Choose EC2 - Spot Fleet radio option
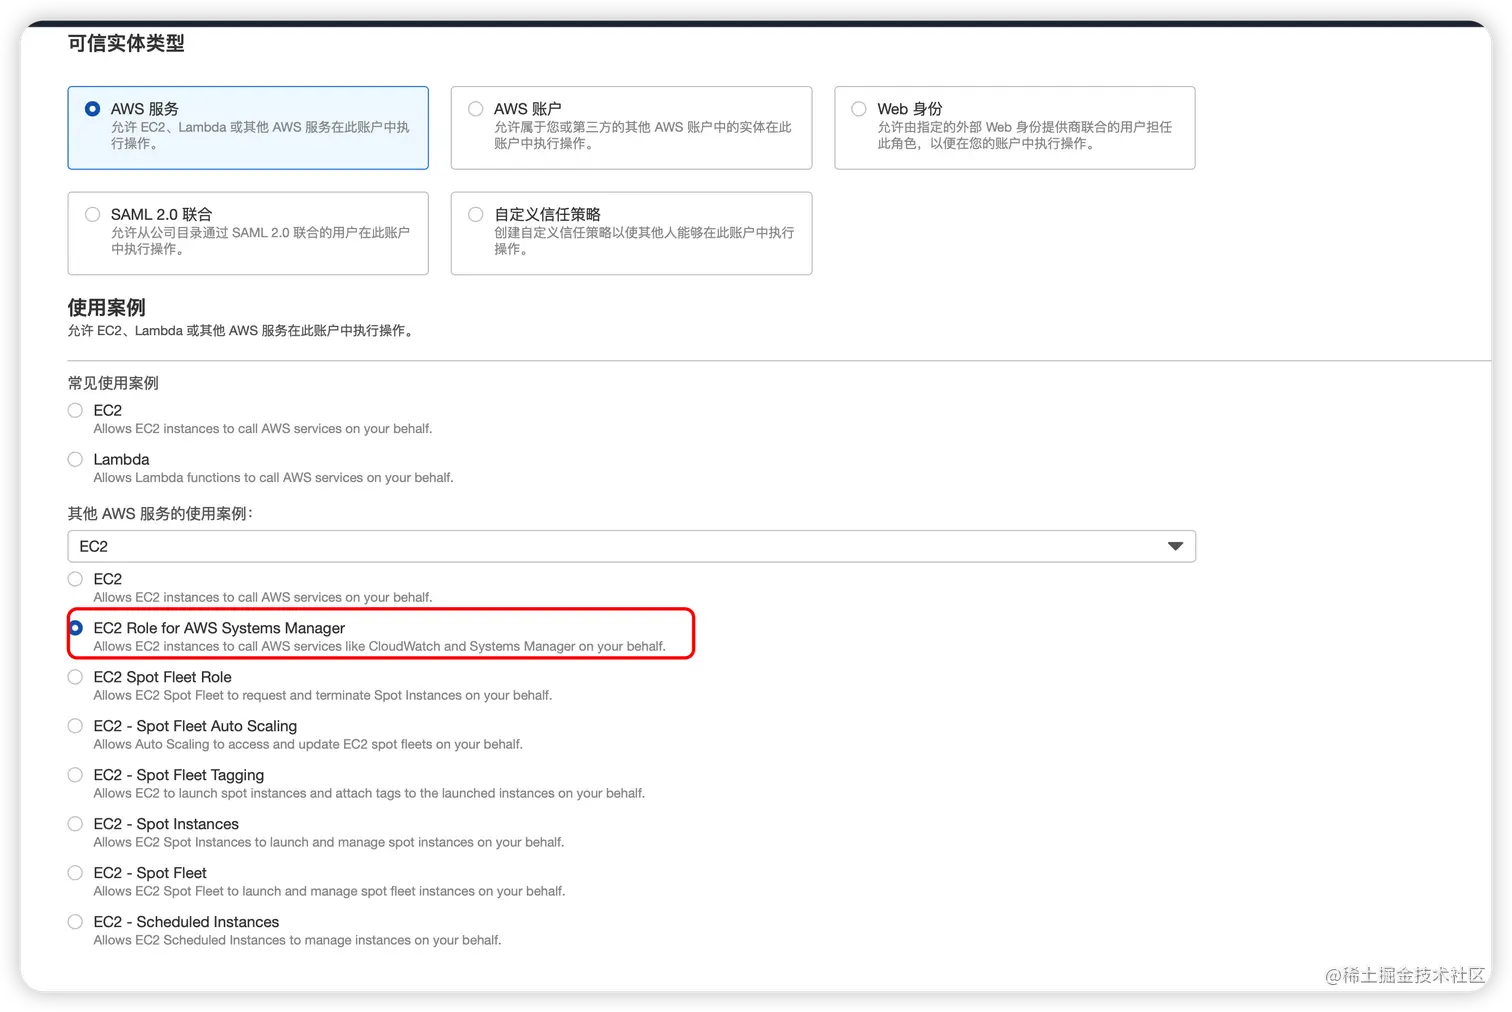1512x1012 pixels. [75, 873]
